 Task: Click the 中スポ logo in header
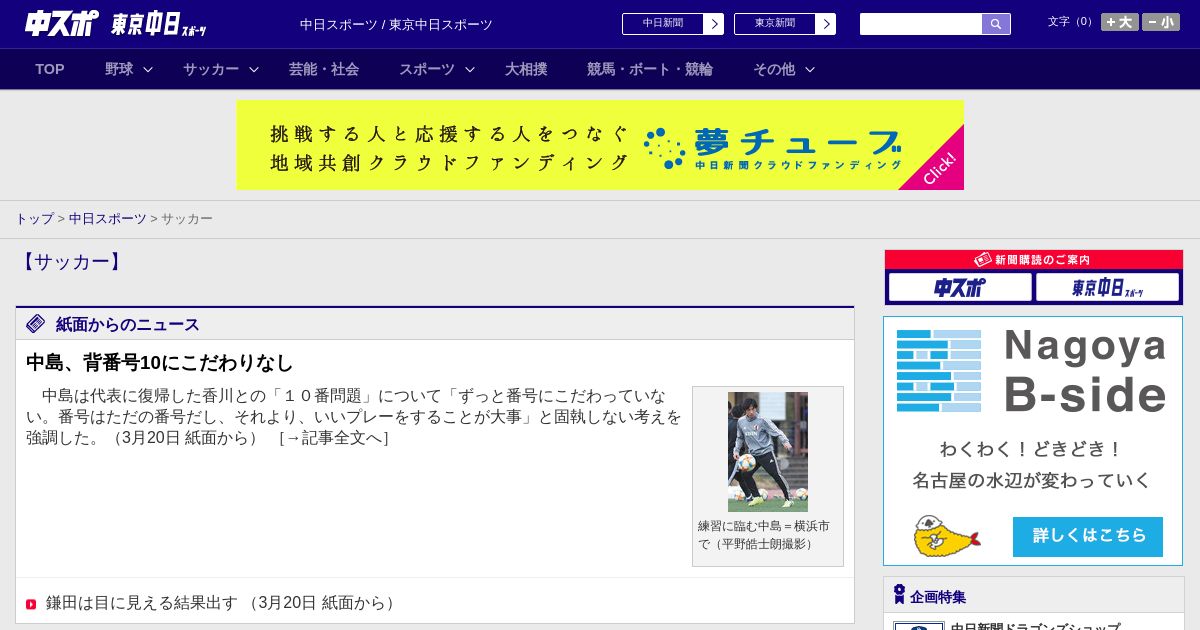62,23
